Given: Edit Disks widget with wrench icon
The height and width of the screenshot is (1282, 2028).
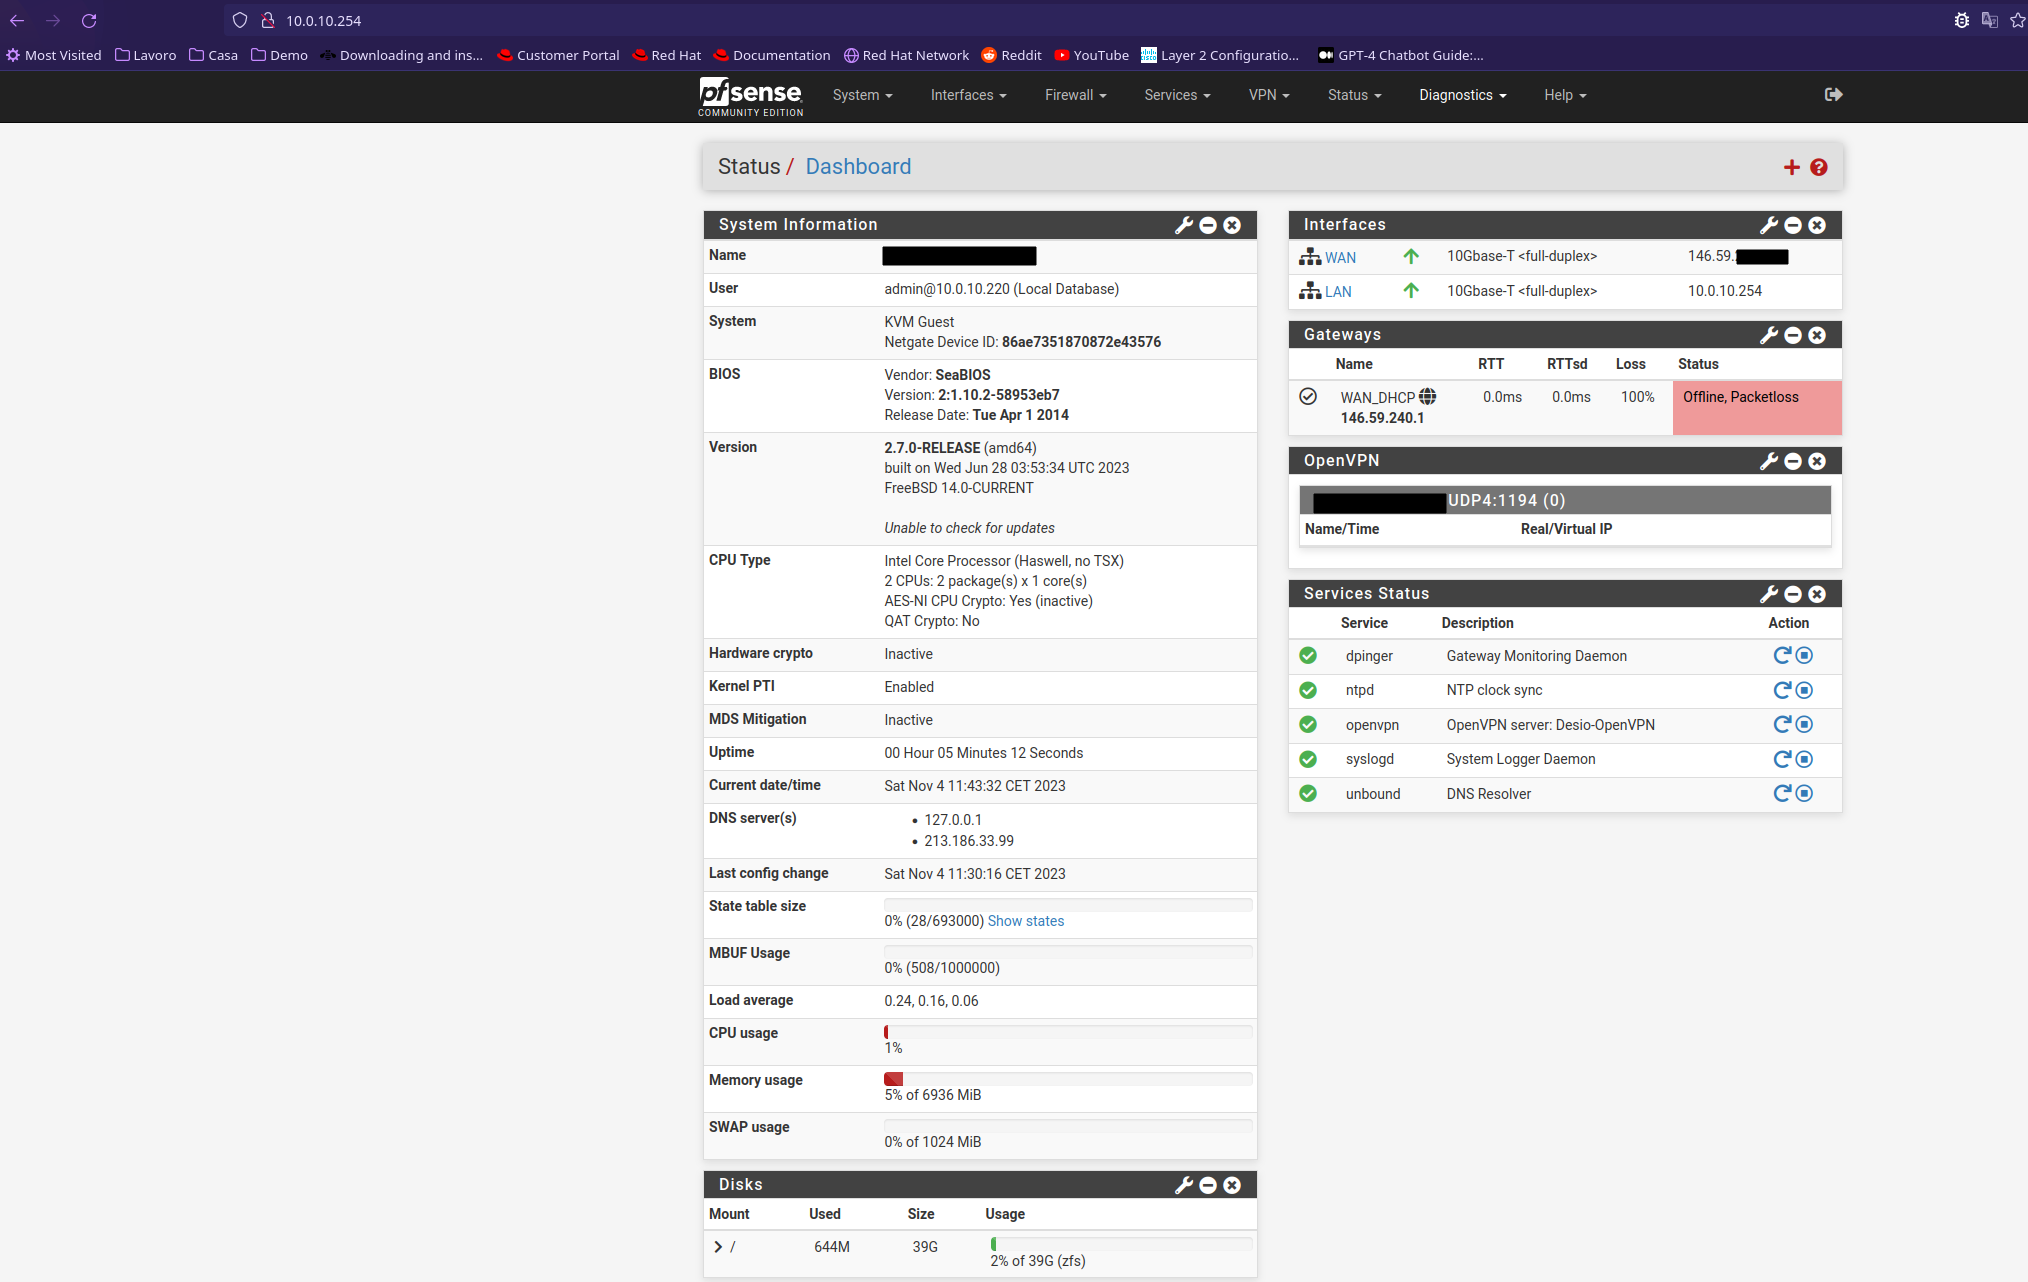Looking at the screenshot, I should [x=1184, y=1185].
